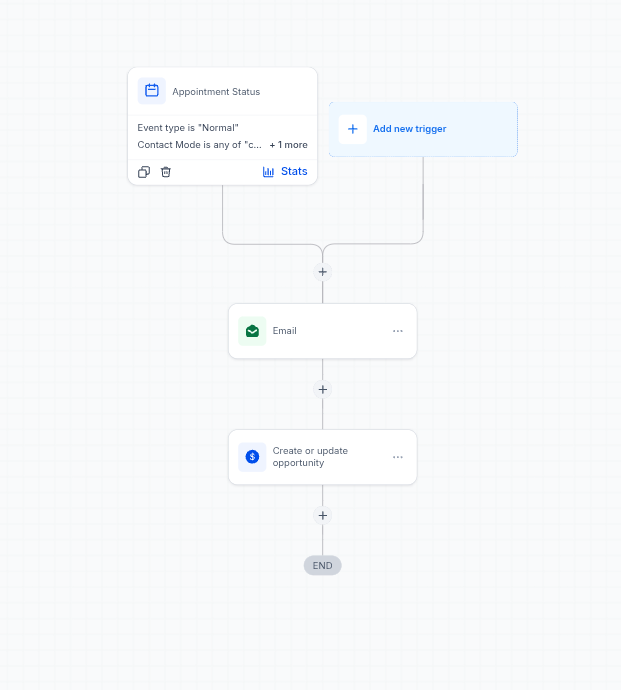Open the opportunity action's three-dot menu
This screenshot has height=690, width=621.
pos(397,457)
